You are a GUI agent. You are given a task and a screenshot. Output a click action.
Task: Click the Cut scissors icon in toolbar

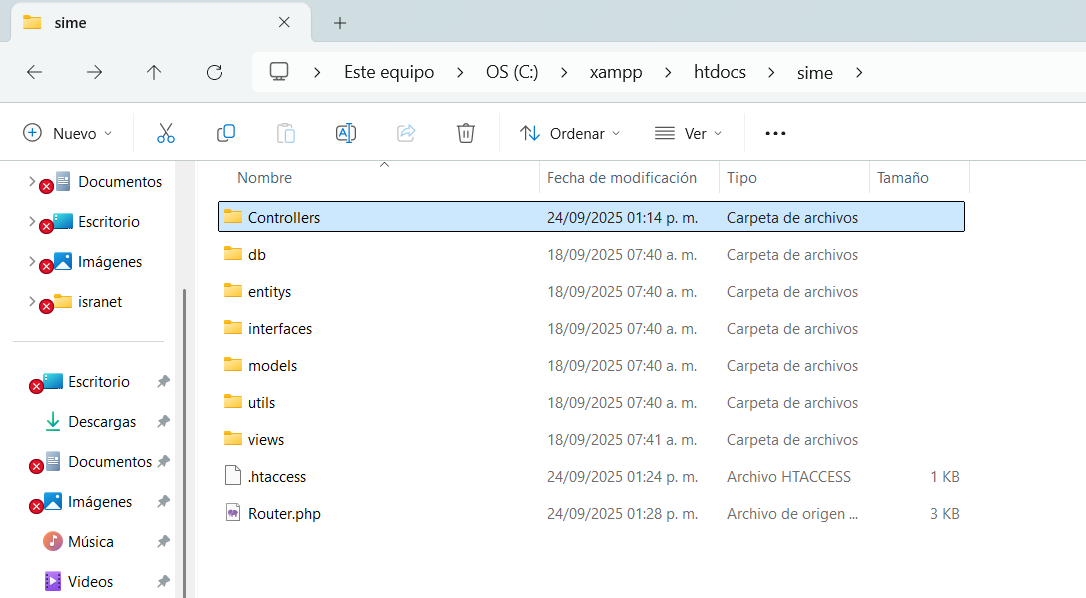tap(166, 133)
